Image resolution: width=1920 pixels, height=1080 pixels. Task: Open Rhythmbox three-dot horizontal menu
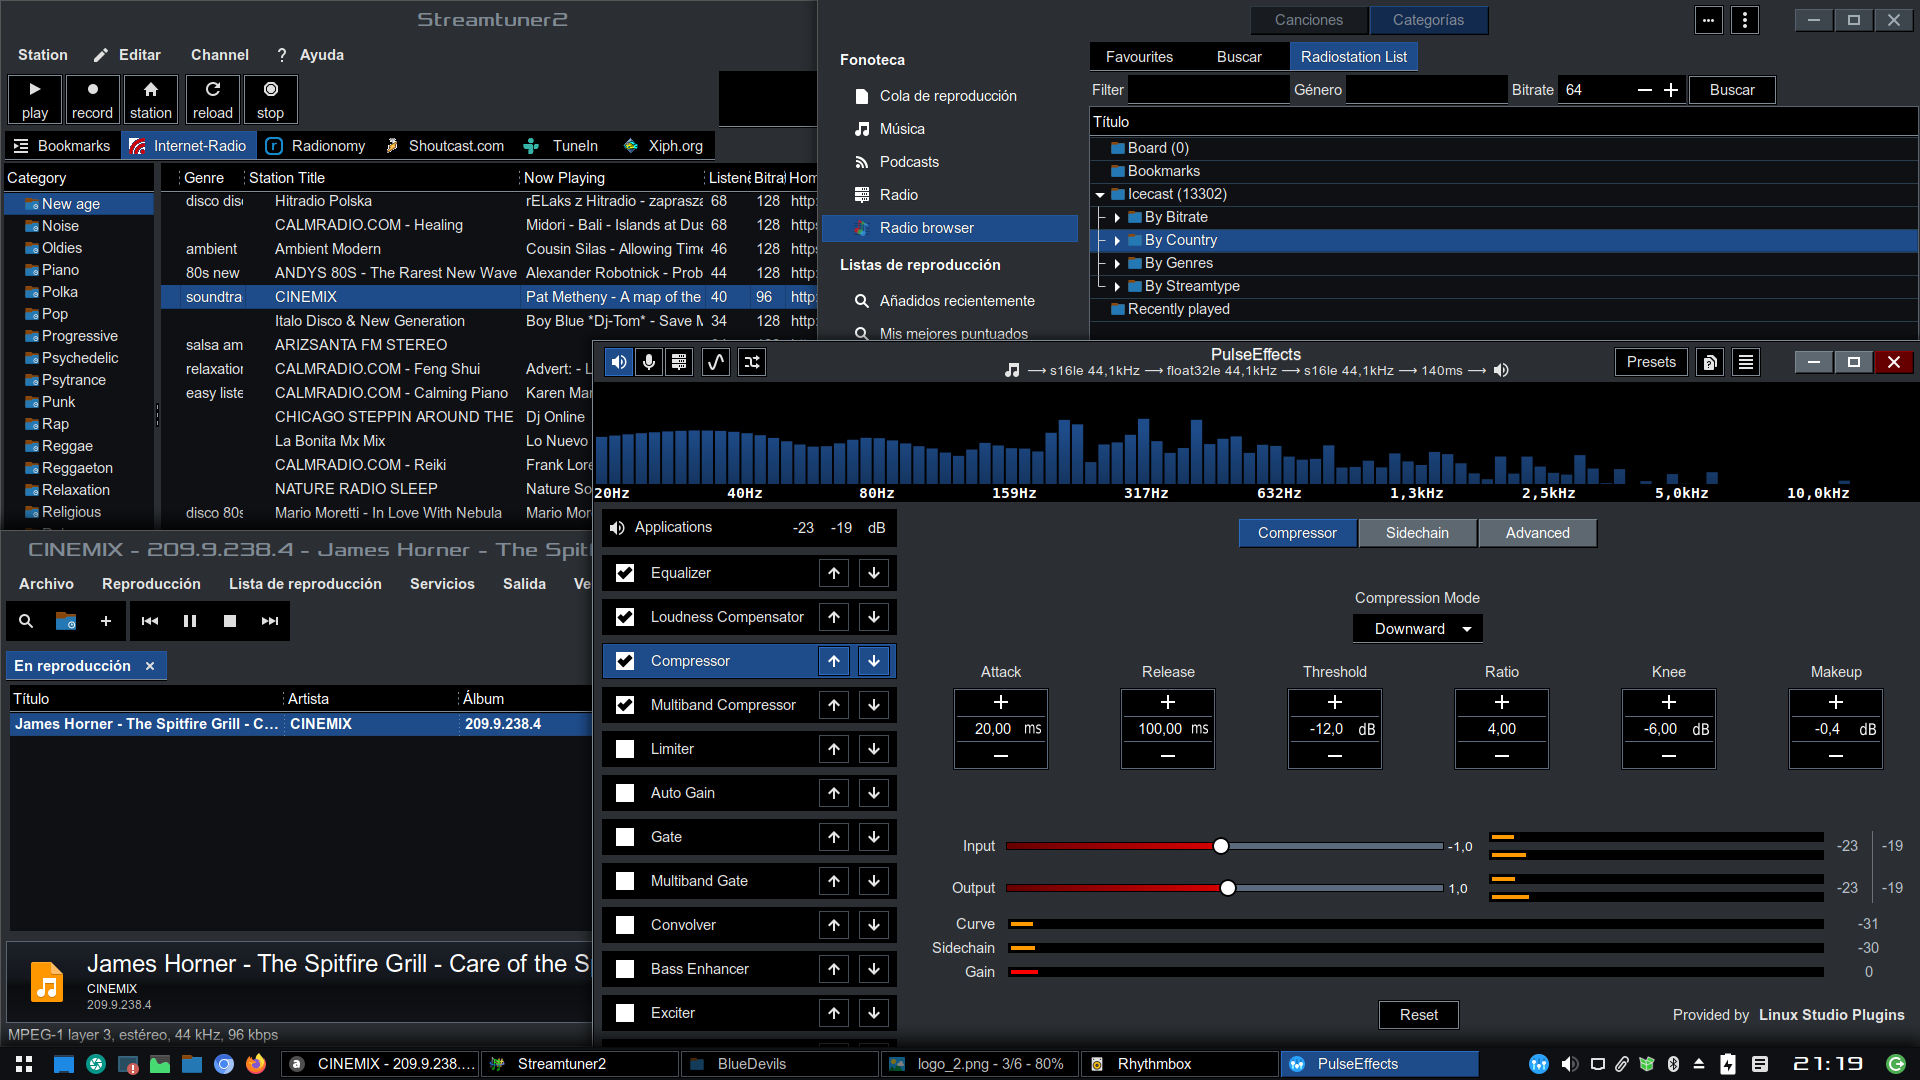pos(1708,20)
